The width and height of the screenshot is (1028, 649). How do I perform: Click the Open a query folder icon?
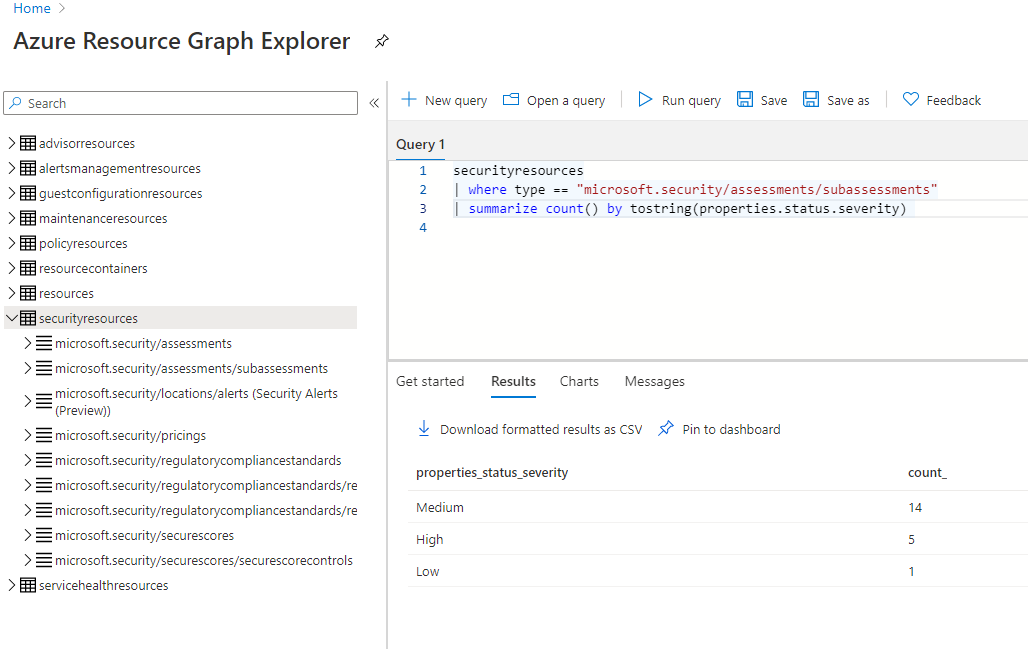[511, 100]
